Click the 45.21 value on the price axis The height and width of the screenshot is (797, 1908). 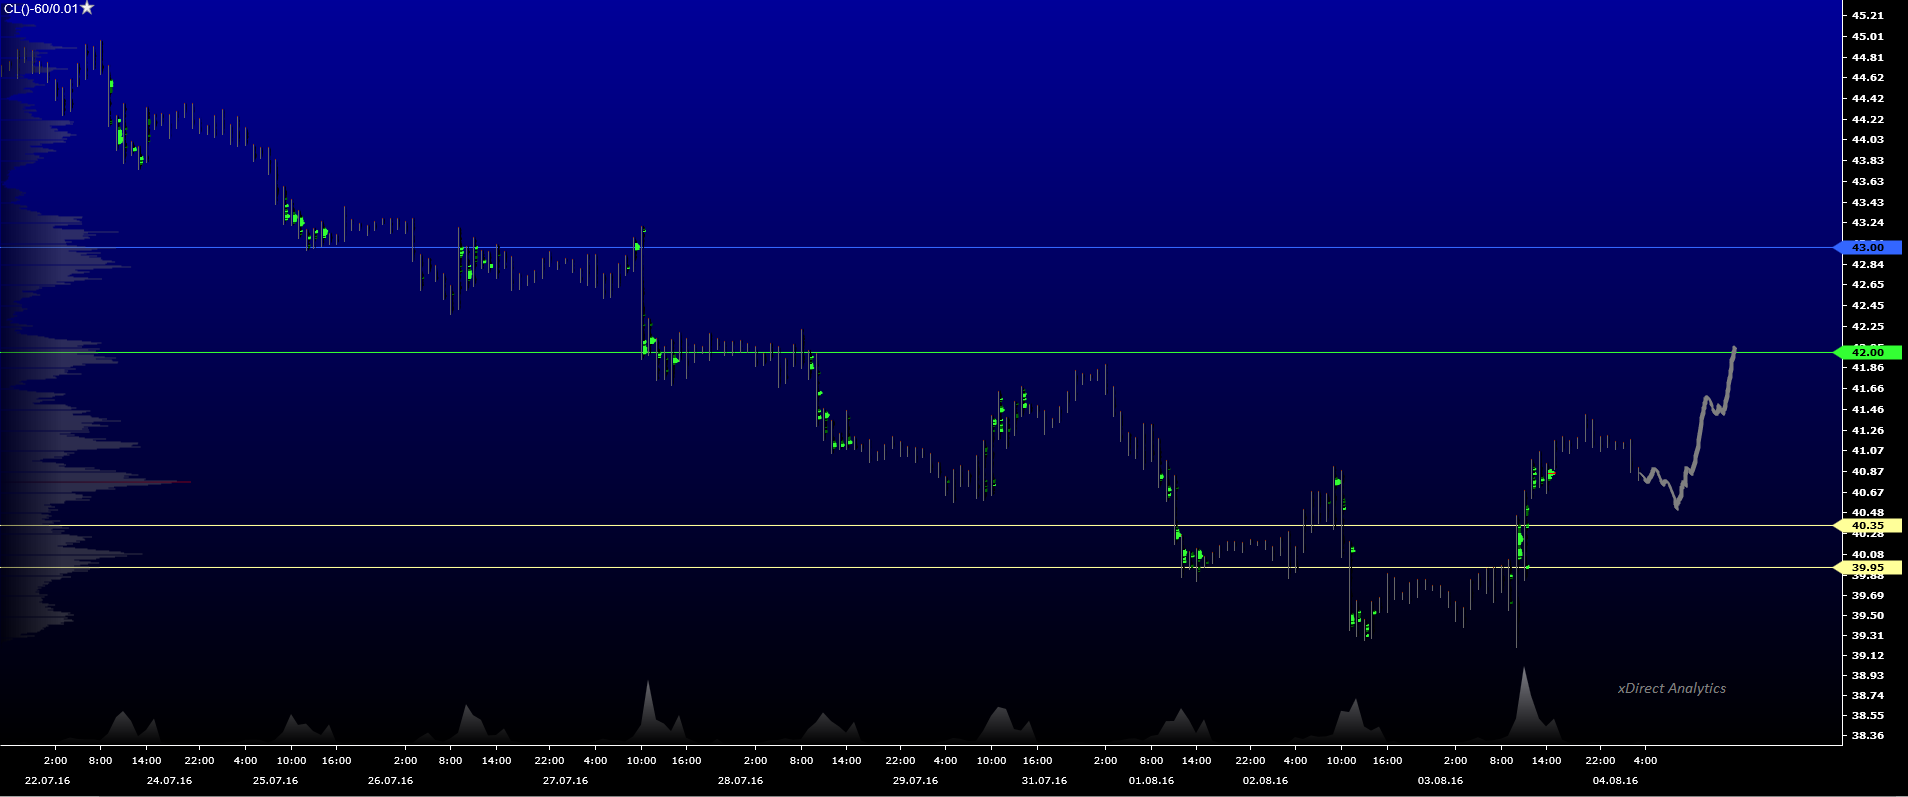pyautogui.click(x=1867, y=15)
